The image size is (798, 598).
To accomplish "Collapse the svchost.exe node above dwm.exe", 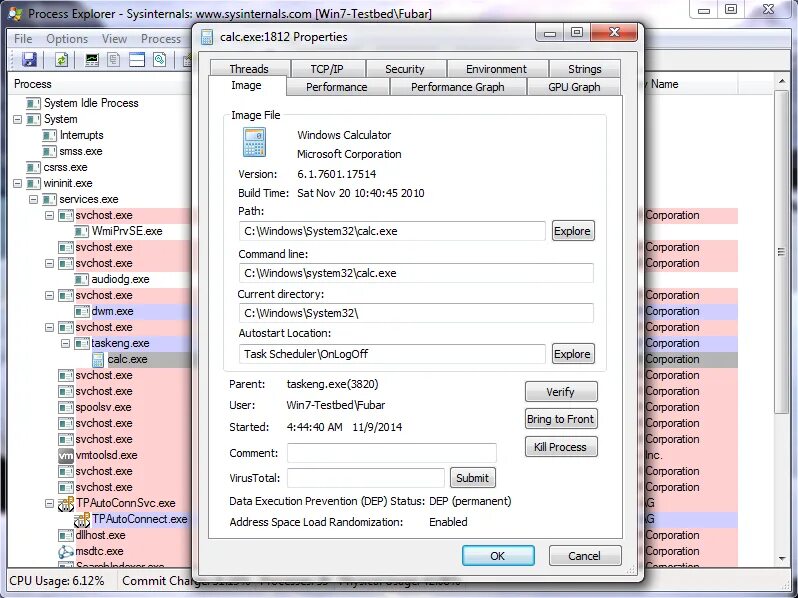I will [x=49, y=295].
